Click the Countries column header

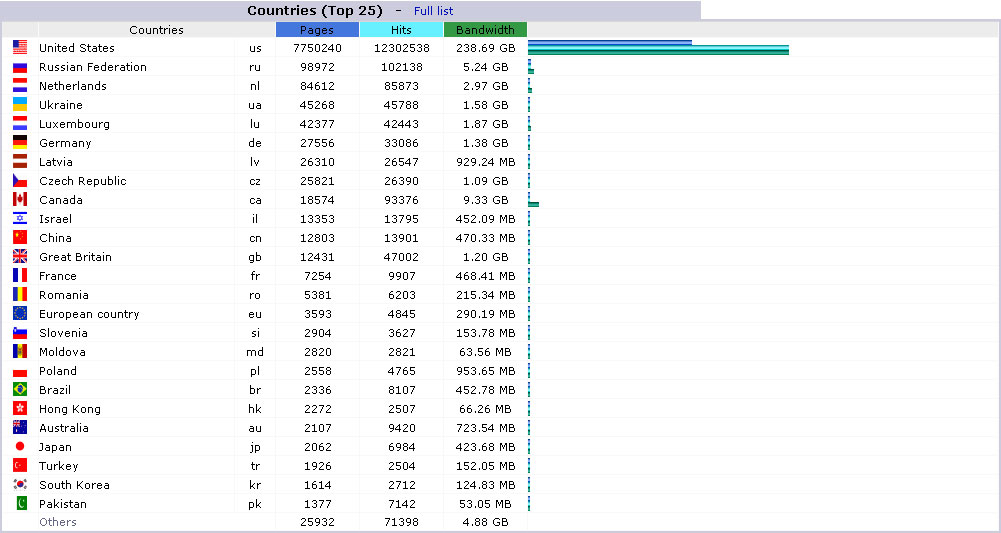coord(156,30)
